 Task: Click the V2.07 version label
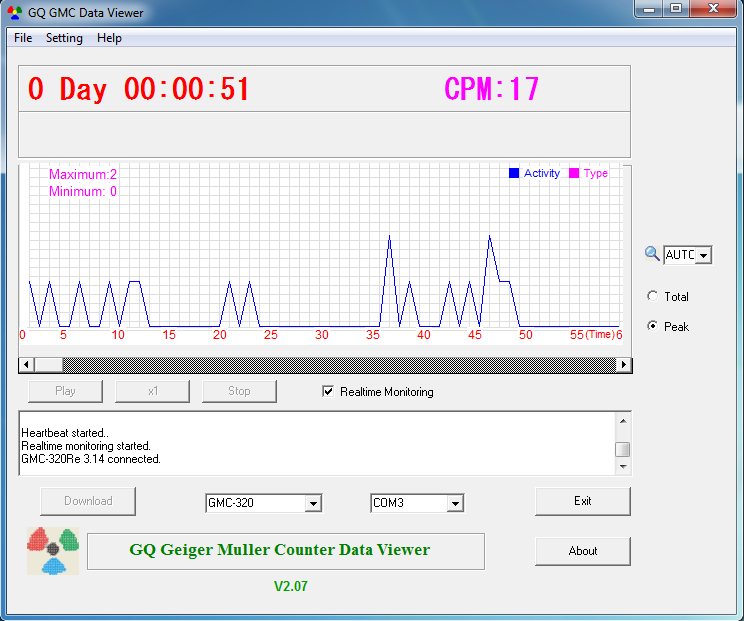point(291,586)
